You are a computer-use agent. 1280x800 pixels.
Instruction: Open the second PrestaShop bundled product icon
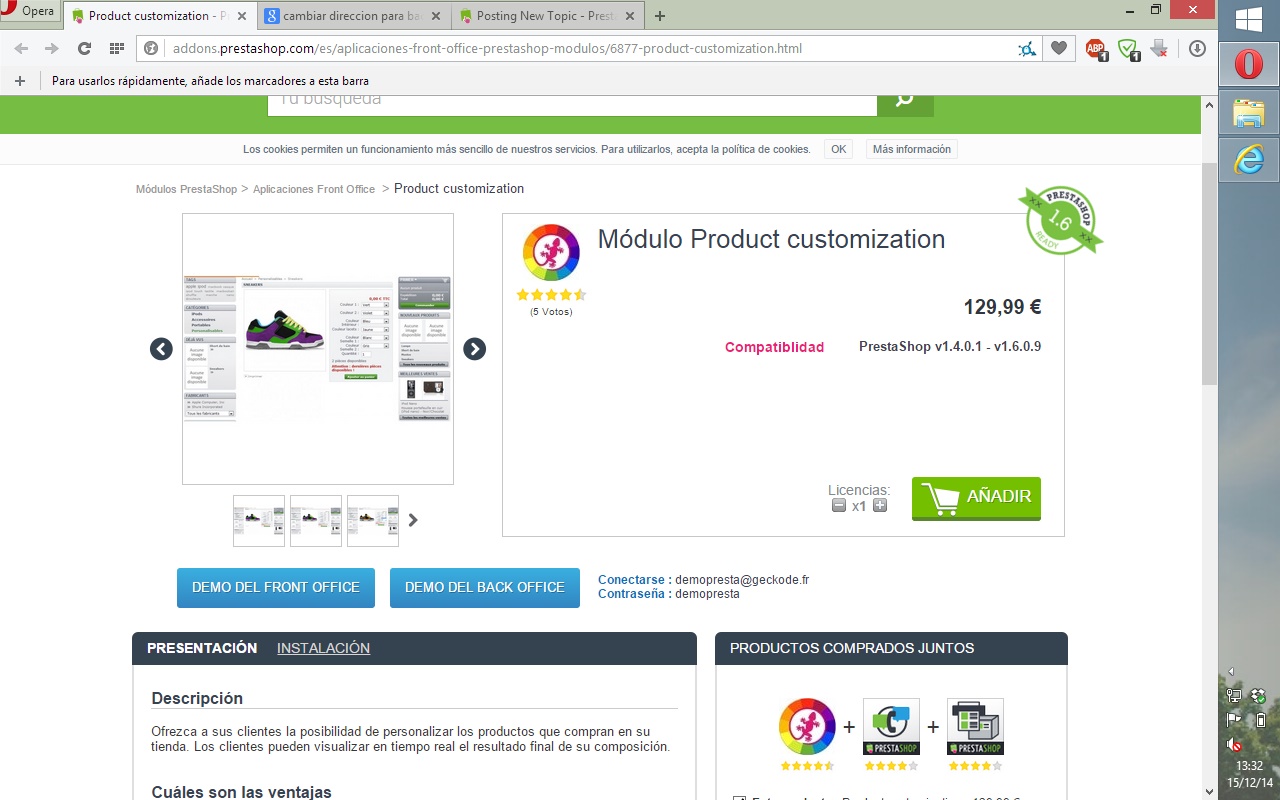(891, 727)
